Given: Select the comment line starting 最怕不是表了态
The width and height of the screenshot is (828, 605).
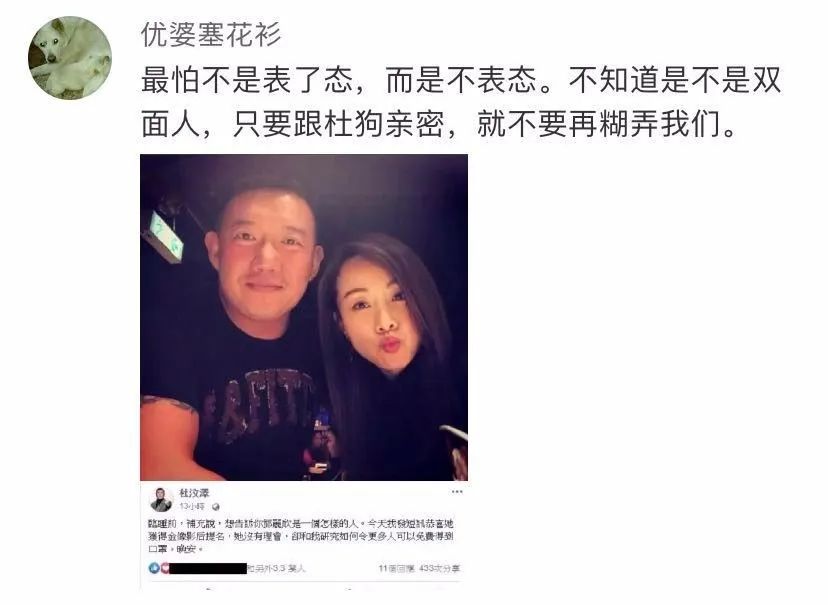Looking at the screenshot, I should tap(460, 81).
